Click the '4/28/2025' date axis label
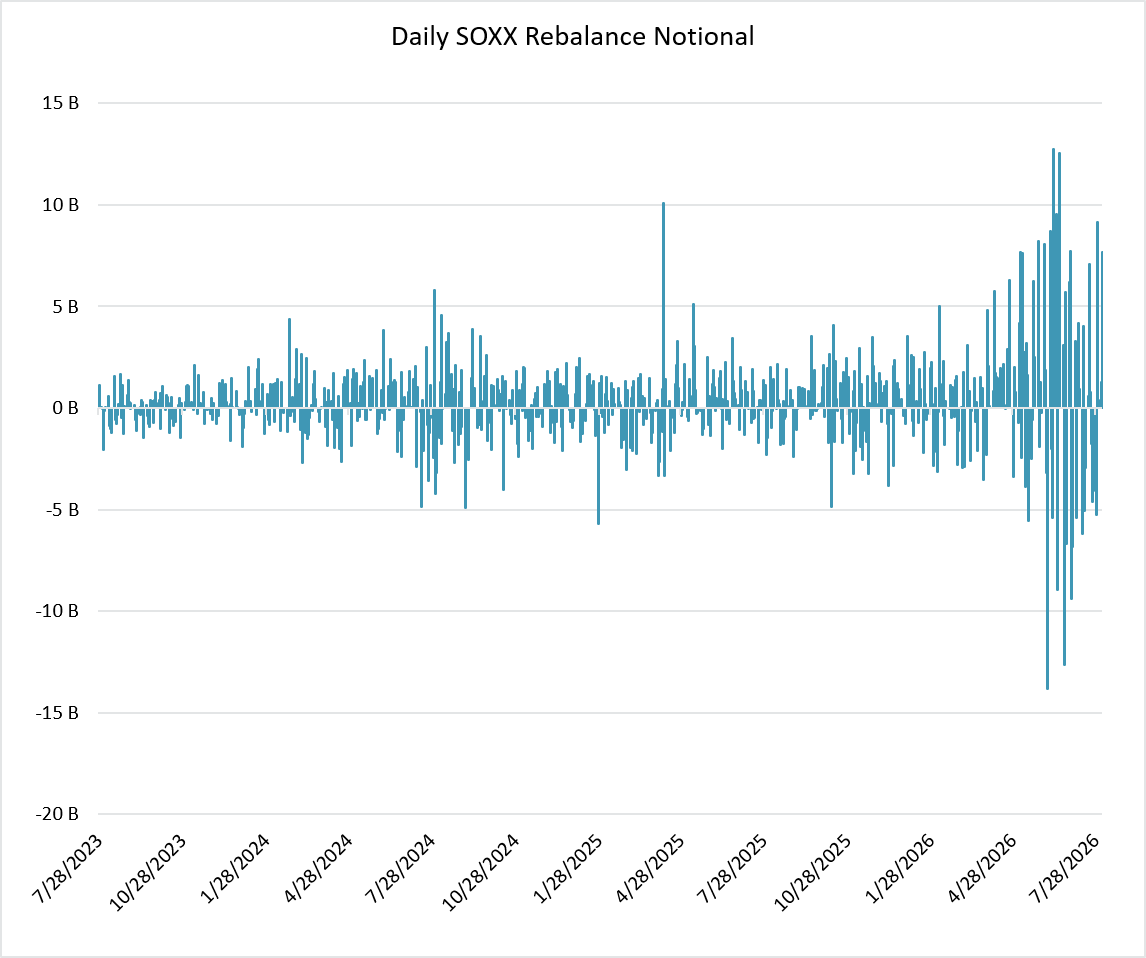The height and width of the screenshot is (958, 1146). pyautogui.click(x=650, y=868)
